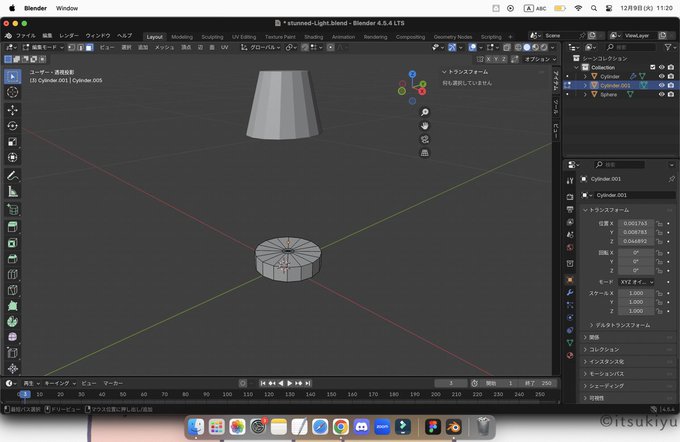Viewport: 680px width, 442px height.
Task: Expand the デルタトランスフォーム panel
Action: pos(620,325)
